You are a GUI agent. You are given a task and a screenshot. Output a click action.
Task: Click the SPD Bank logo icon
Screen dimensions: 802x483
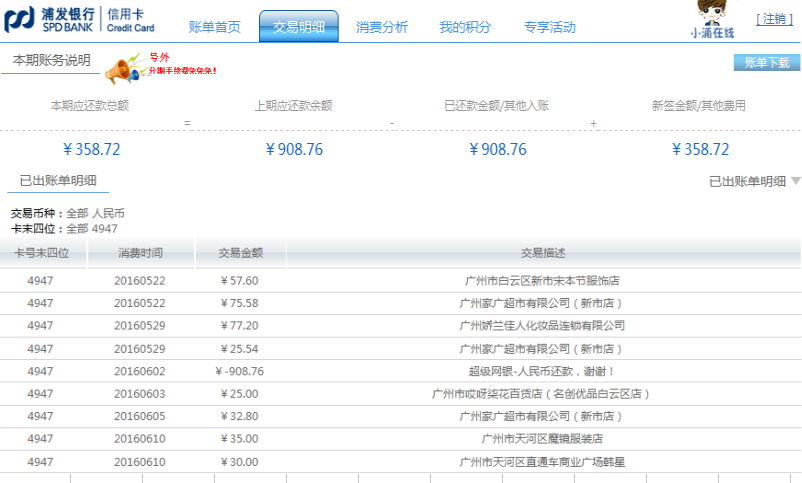tap(18, 20)
